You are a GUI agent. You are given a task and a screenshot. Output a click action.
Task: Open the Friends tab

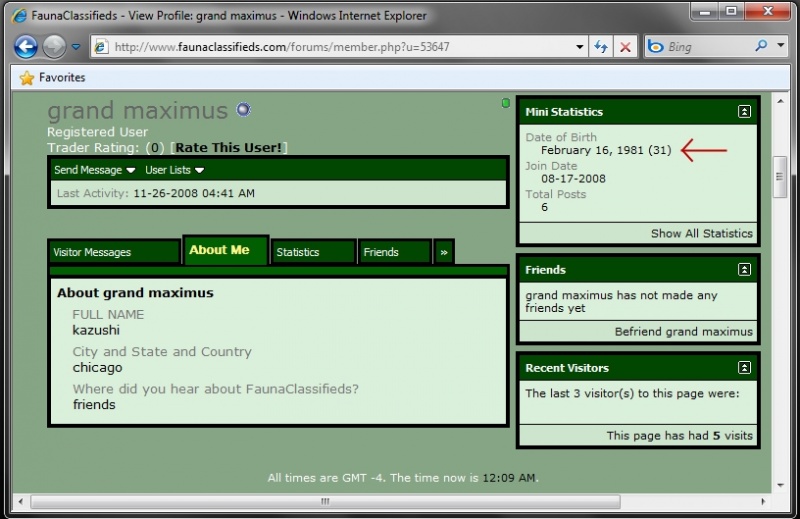tap(394, 252)
